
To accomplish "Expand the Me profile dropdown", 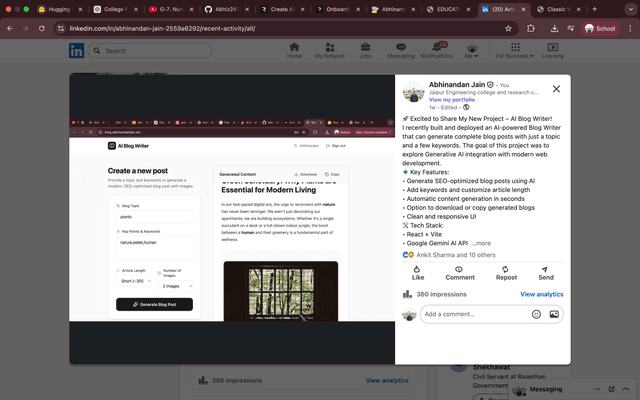I will [x=471, y=51].
